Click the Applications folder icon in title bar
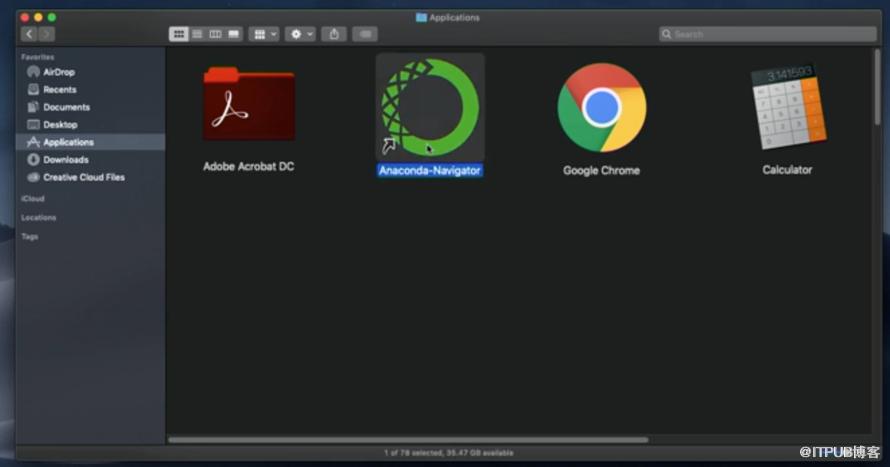The height and width of the screenshot is (467, 890). pos(421,18)
